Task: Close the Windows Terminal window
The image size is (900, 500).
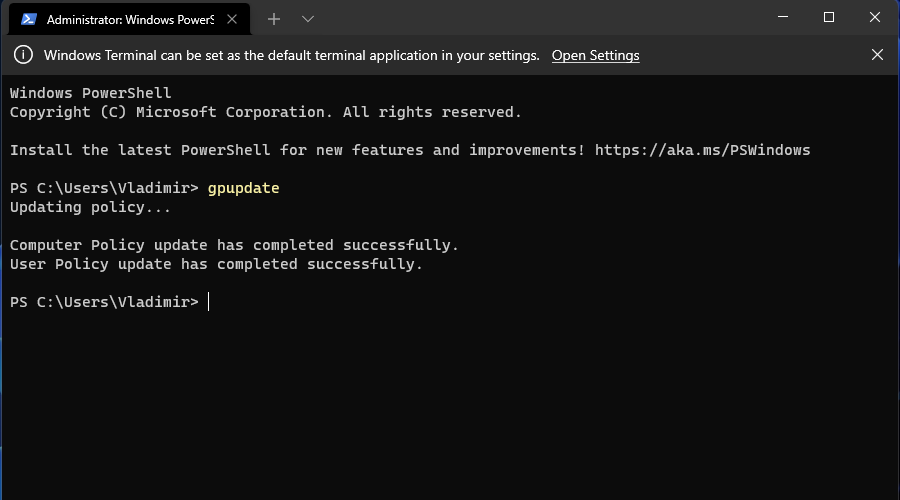Action: tap(875, 17)
